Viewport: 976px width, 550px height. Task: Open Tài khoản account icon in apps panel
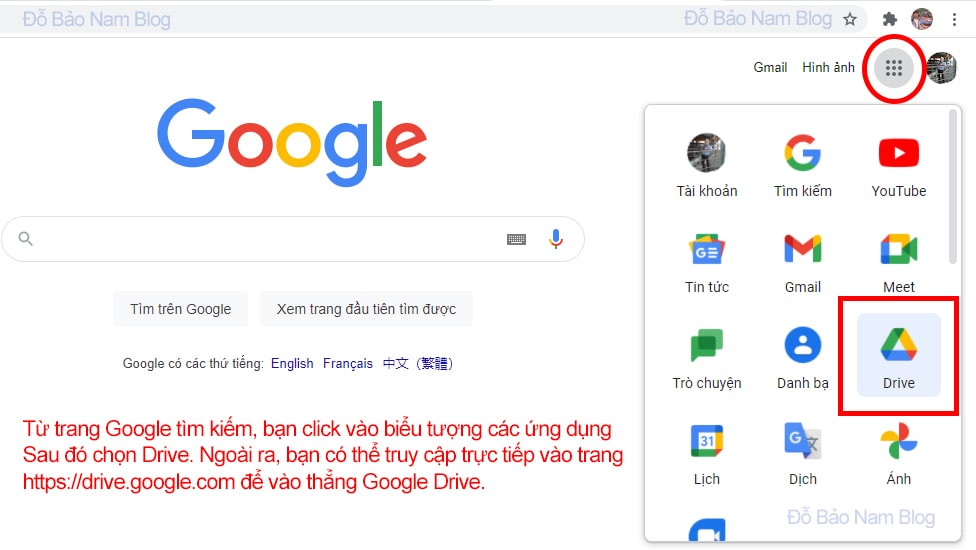[x=706, y=165]
